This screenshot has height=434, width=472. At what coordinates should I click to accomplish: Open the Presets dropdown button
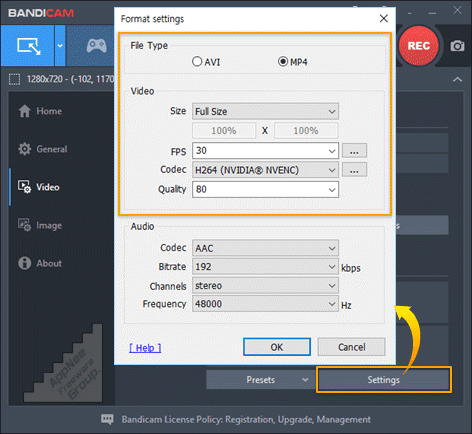[x=260, y=380]
